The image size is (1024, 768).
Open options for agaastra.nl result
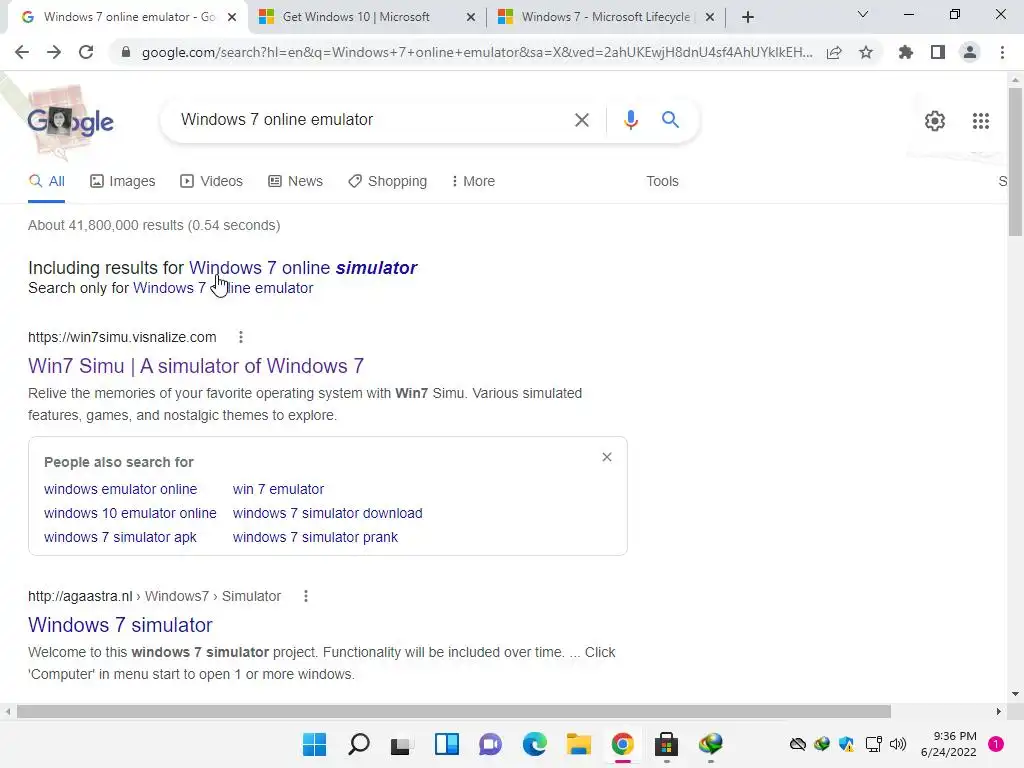pyautogui.click(x=306, y=596)
